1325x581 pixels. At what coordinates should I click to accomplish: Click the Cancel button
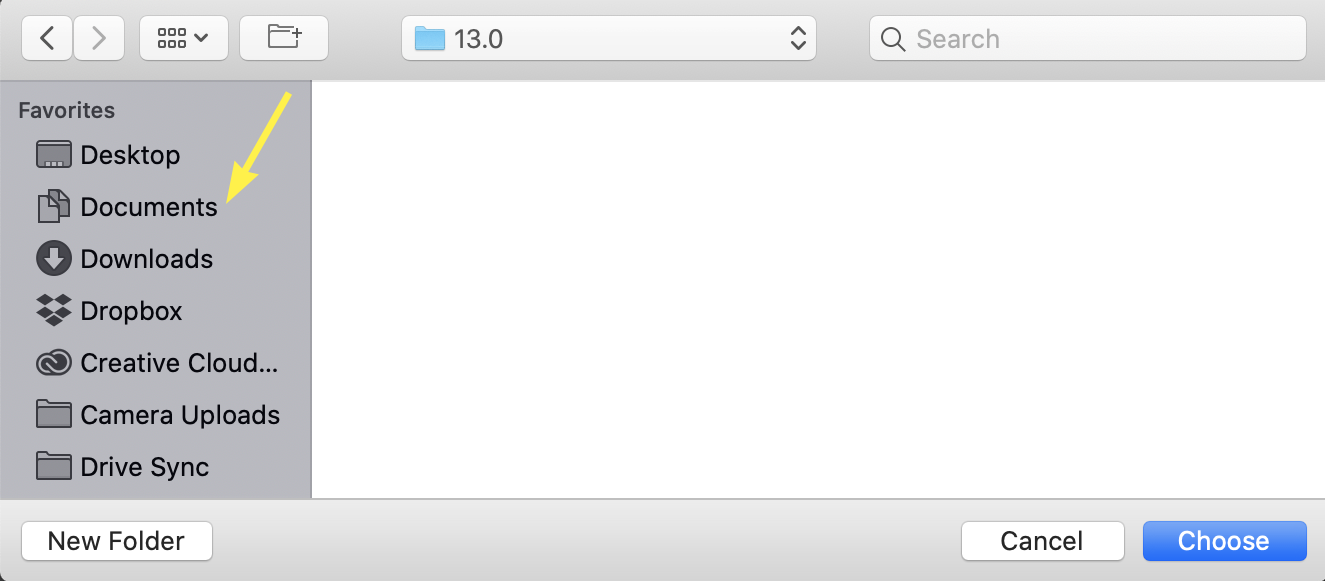pos(1042,541)
